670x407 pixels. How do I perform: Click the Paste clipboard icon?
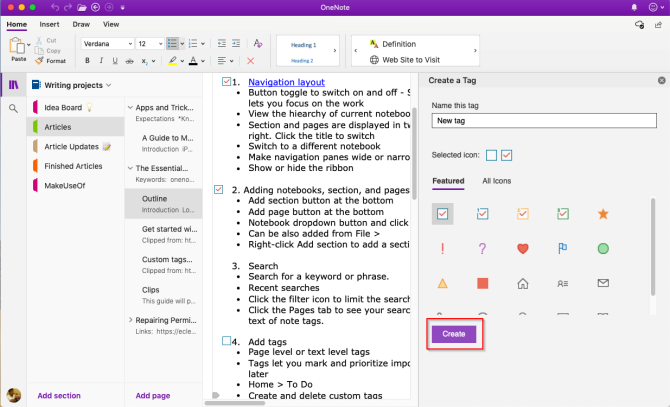click(x=17, y=45)
